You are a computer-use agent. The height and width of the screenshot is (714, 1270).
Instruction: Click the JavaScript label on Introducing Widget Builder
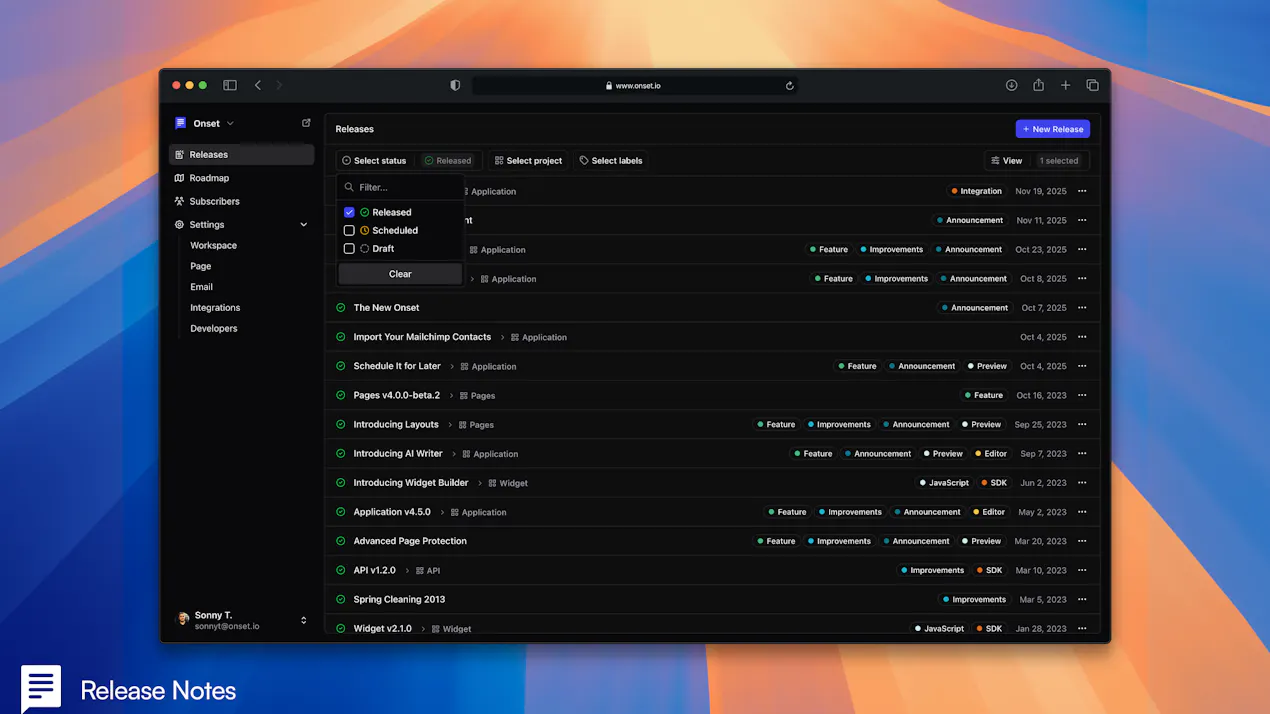(x=944, y=483)
